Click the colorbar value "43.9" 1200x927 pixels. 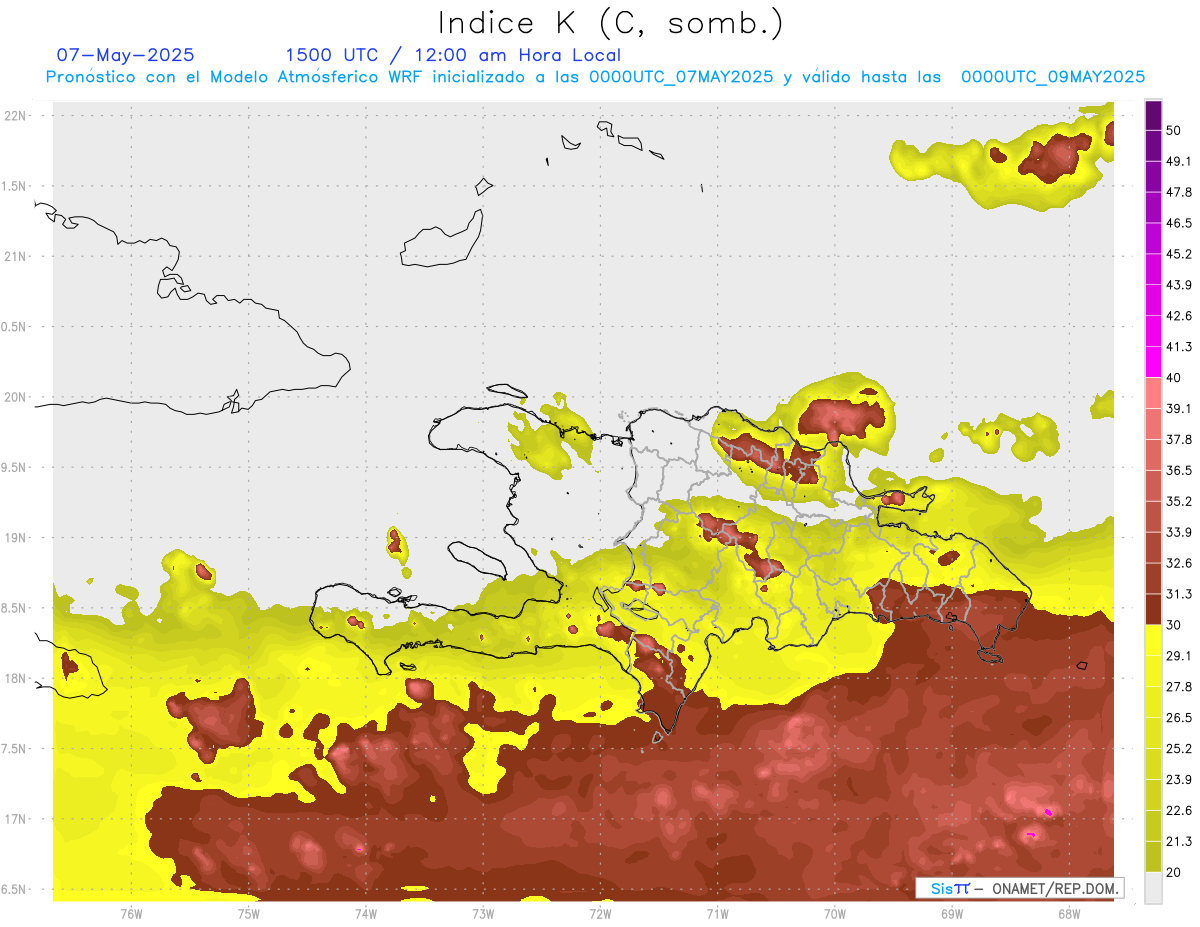pos(1179,285)
